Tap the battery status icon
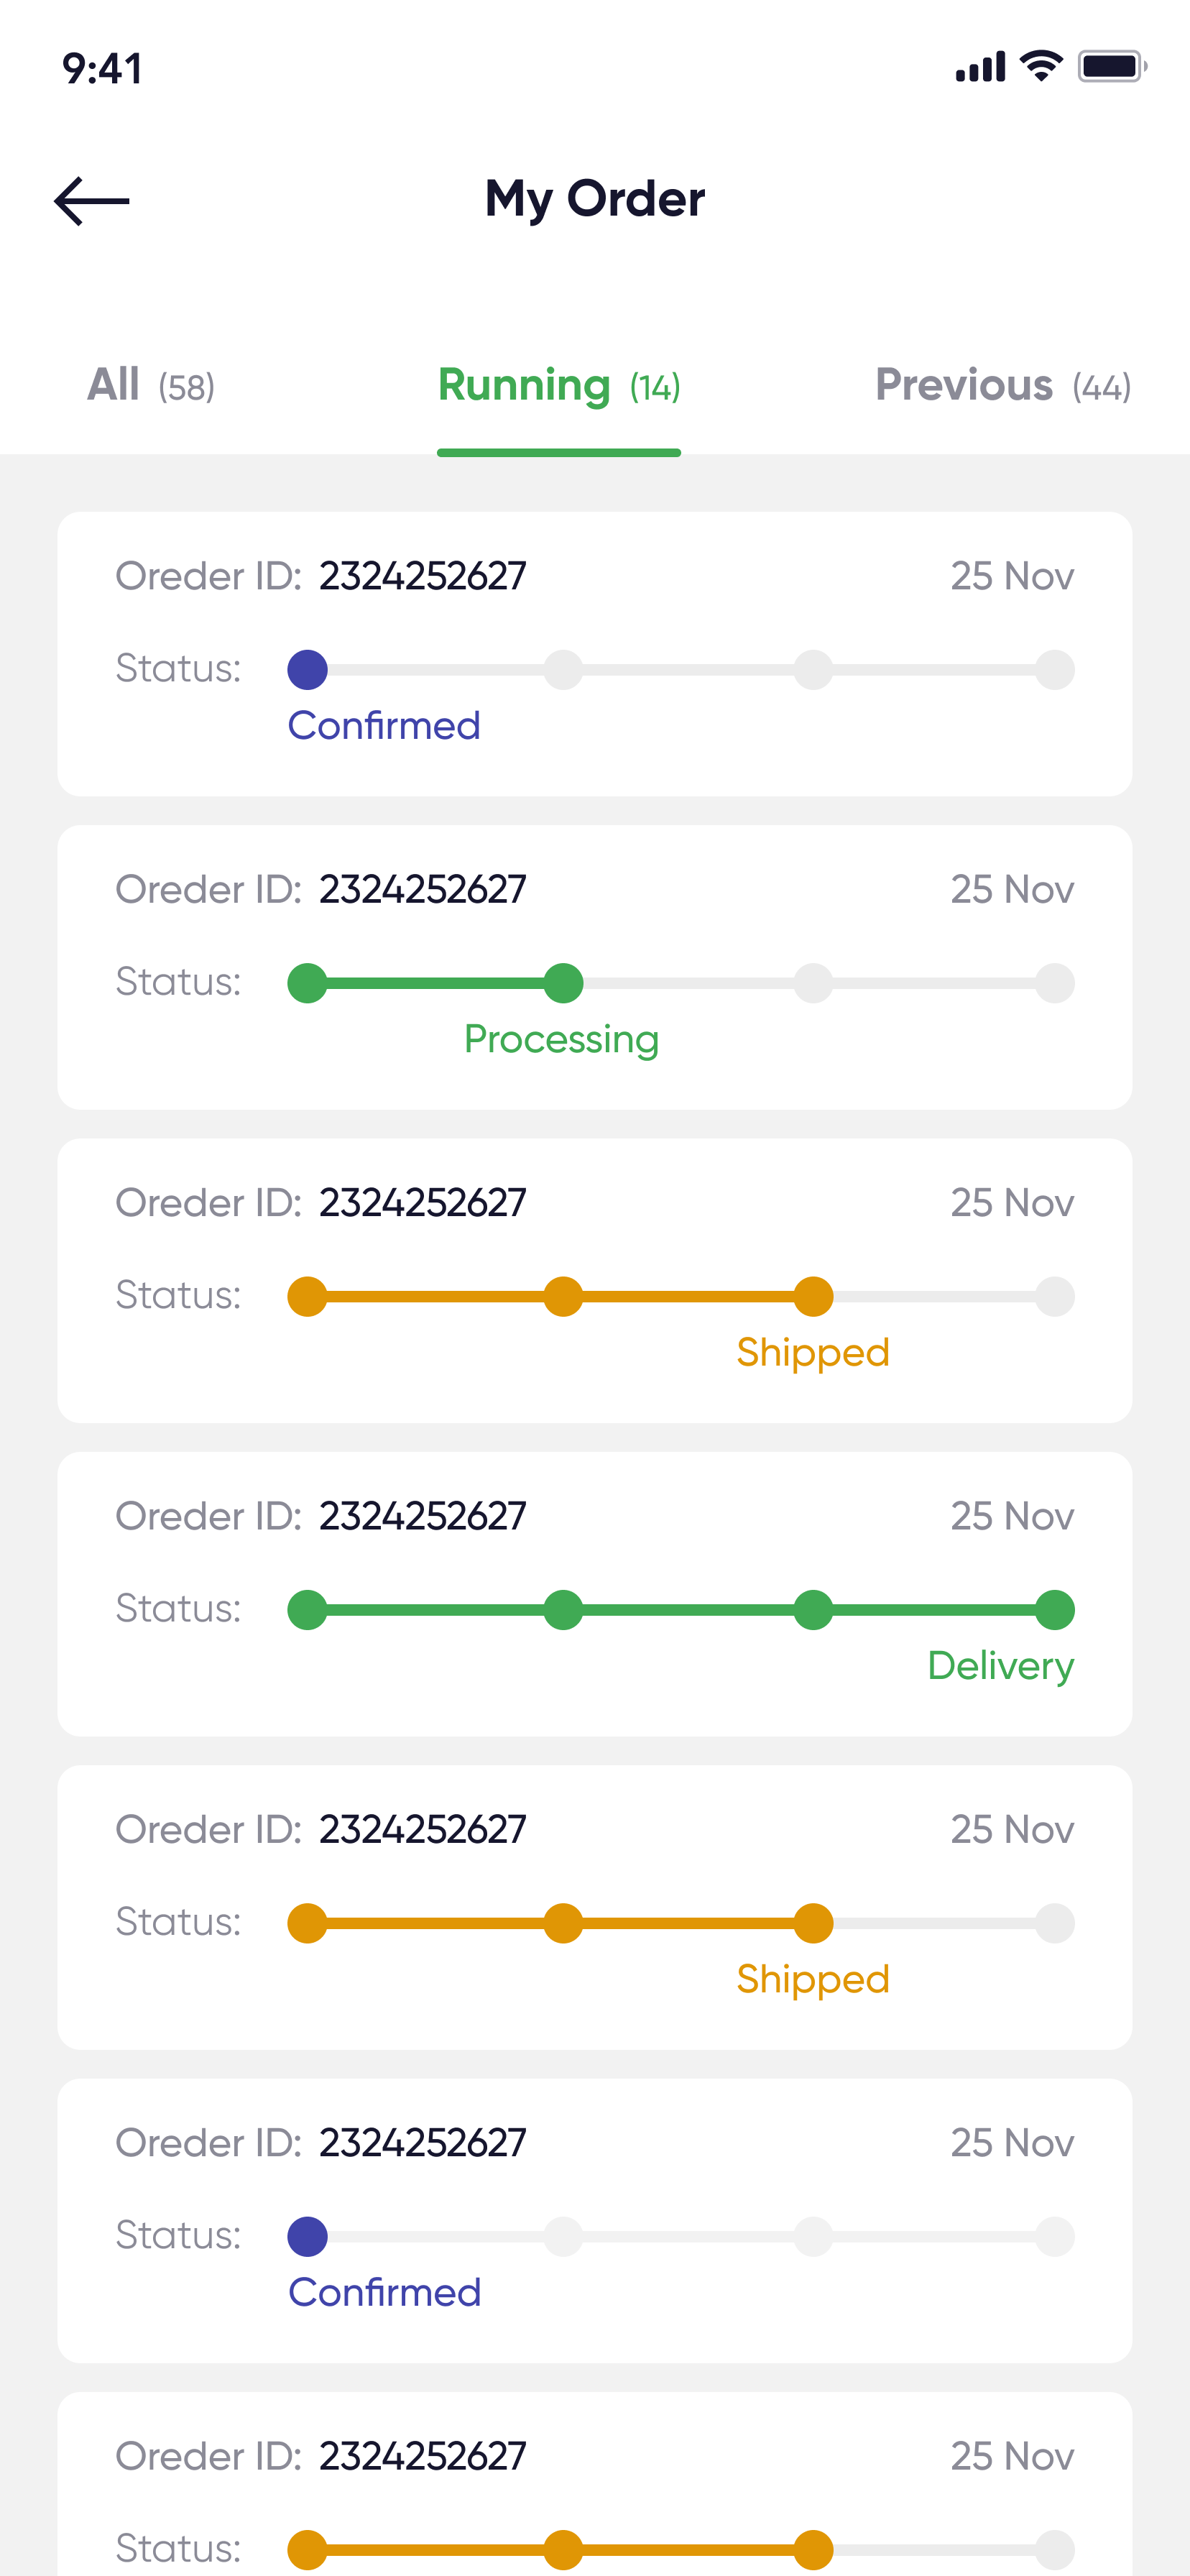Image resolution: width=1190 pixels, height=2576 pixels. [1111, 66]
